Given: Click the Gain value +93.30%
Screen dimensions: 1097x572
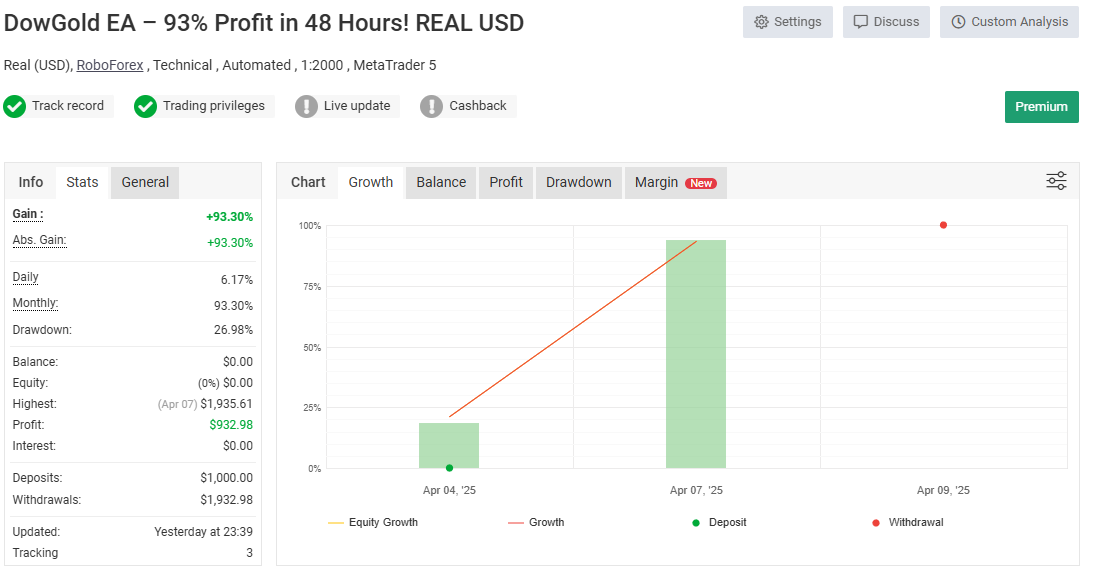Looking at the screenshot, I should click(x=229, y=217).
